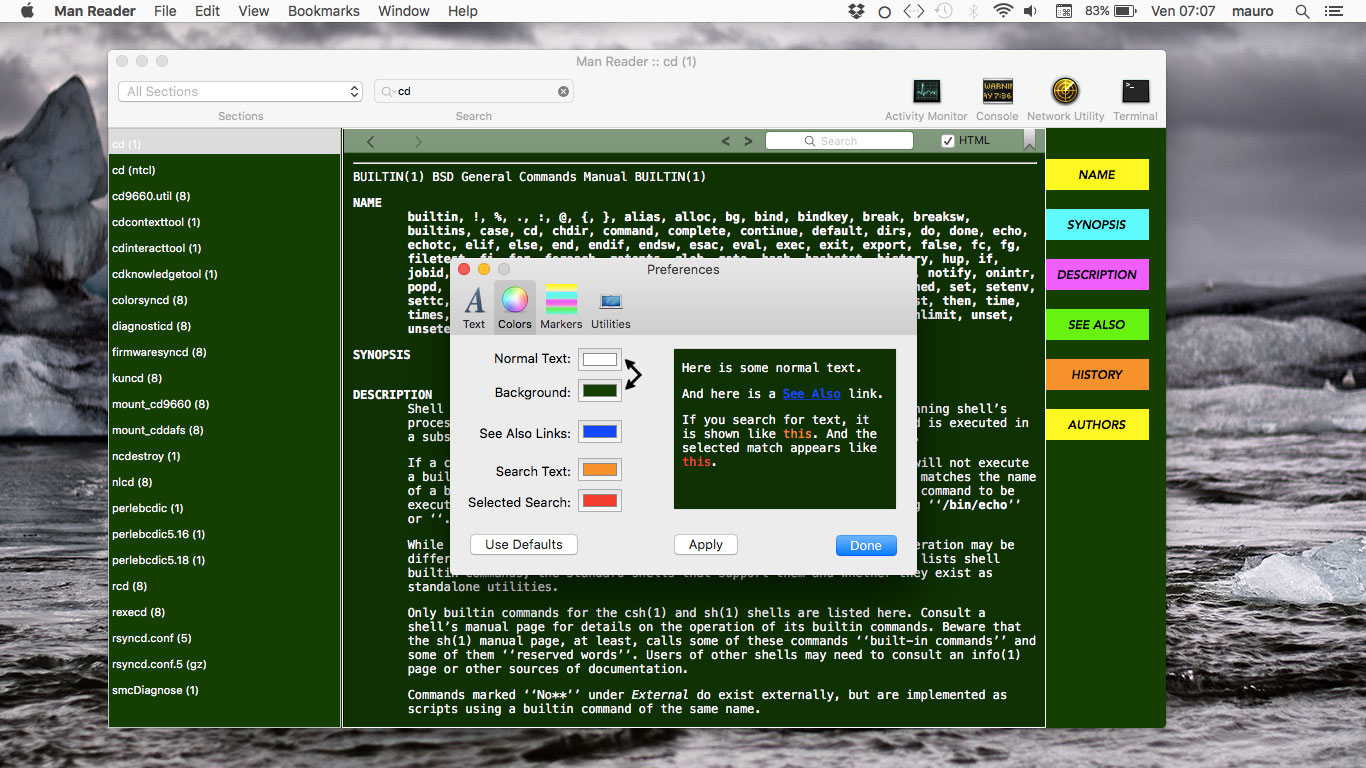Clear the cd search field
This screenshot has width=1366, height=768.
(x=563, y=91)
